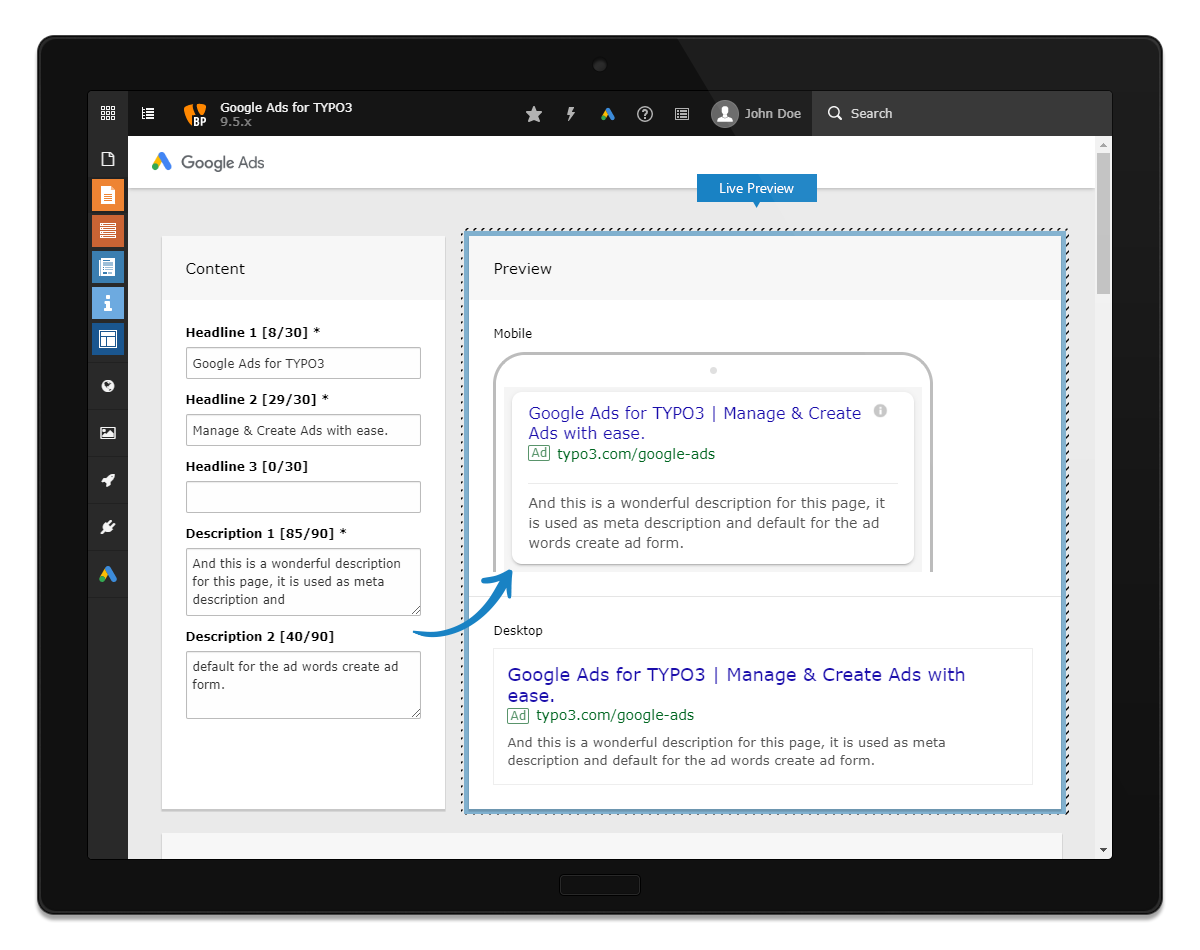Screen dimensions: 1200x950
Task: Click the Ad badge in mobile preview
Action: (539, 453)
